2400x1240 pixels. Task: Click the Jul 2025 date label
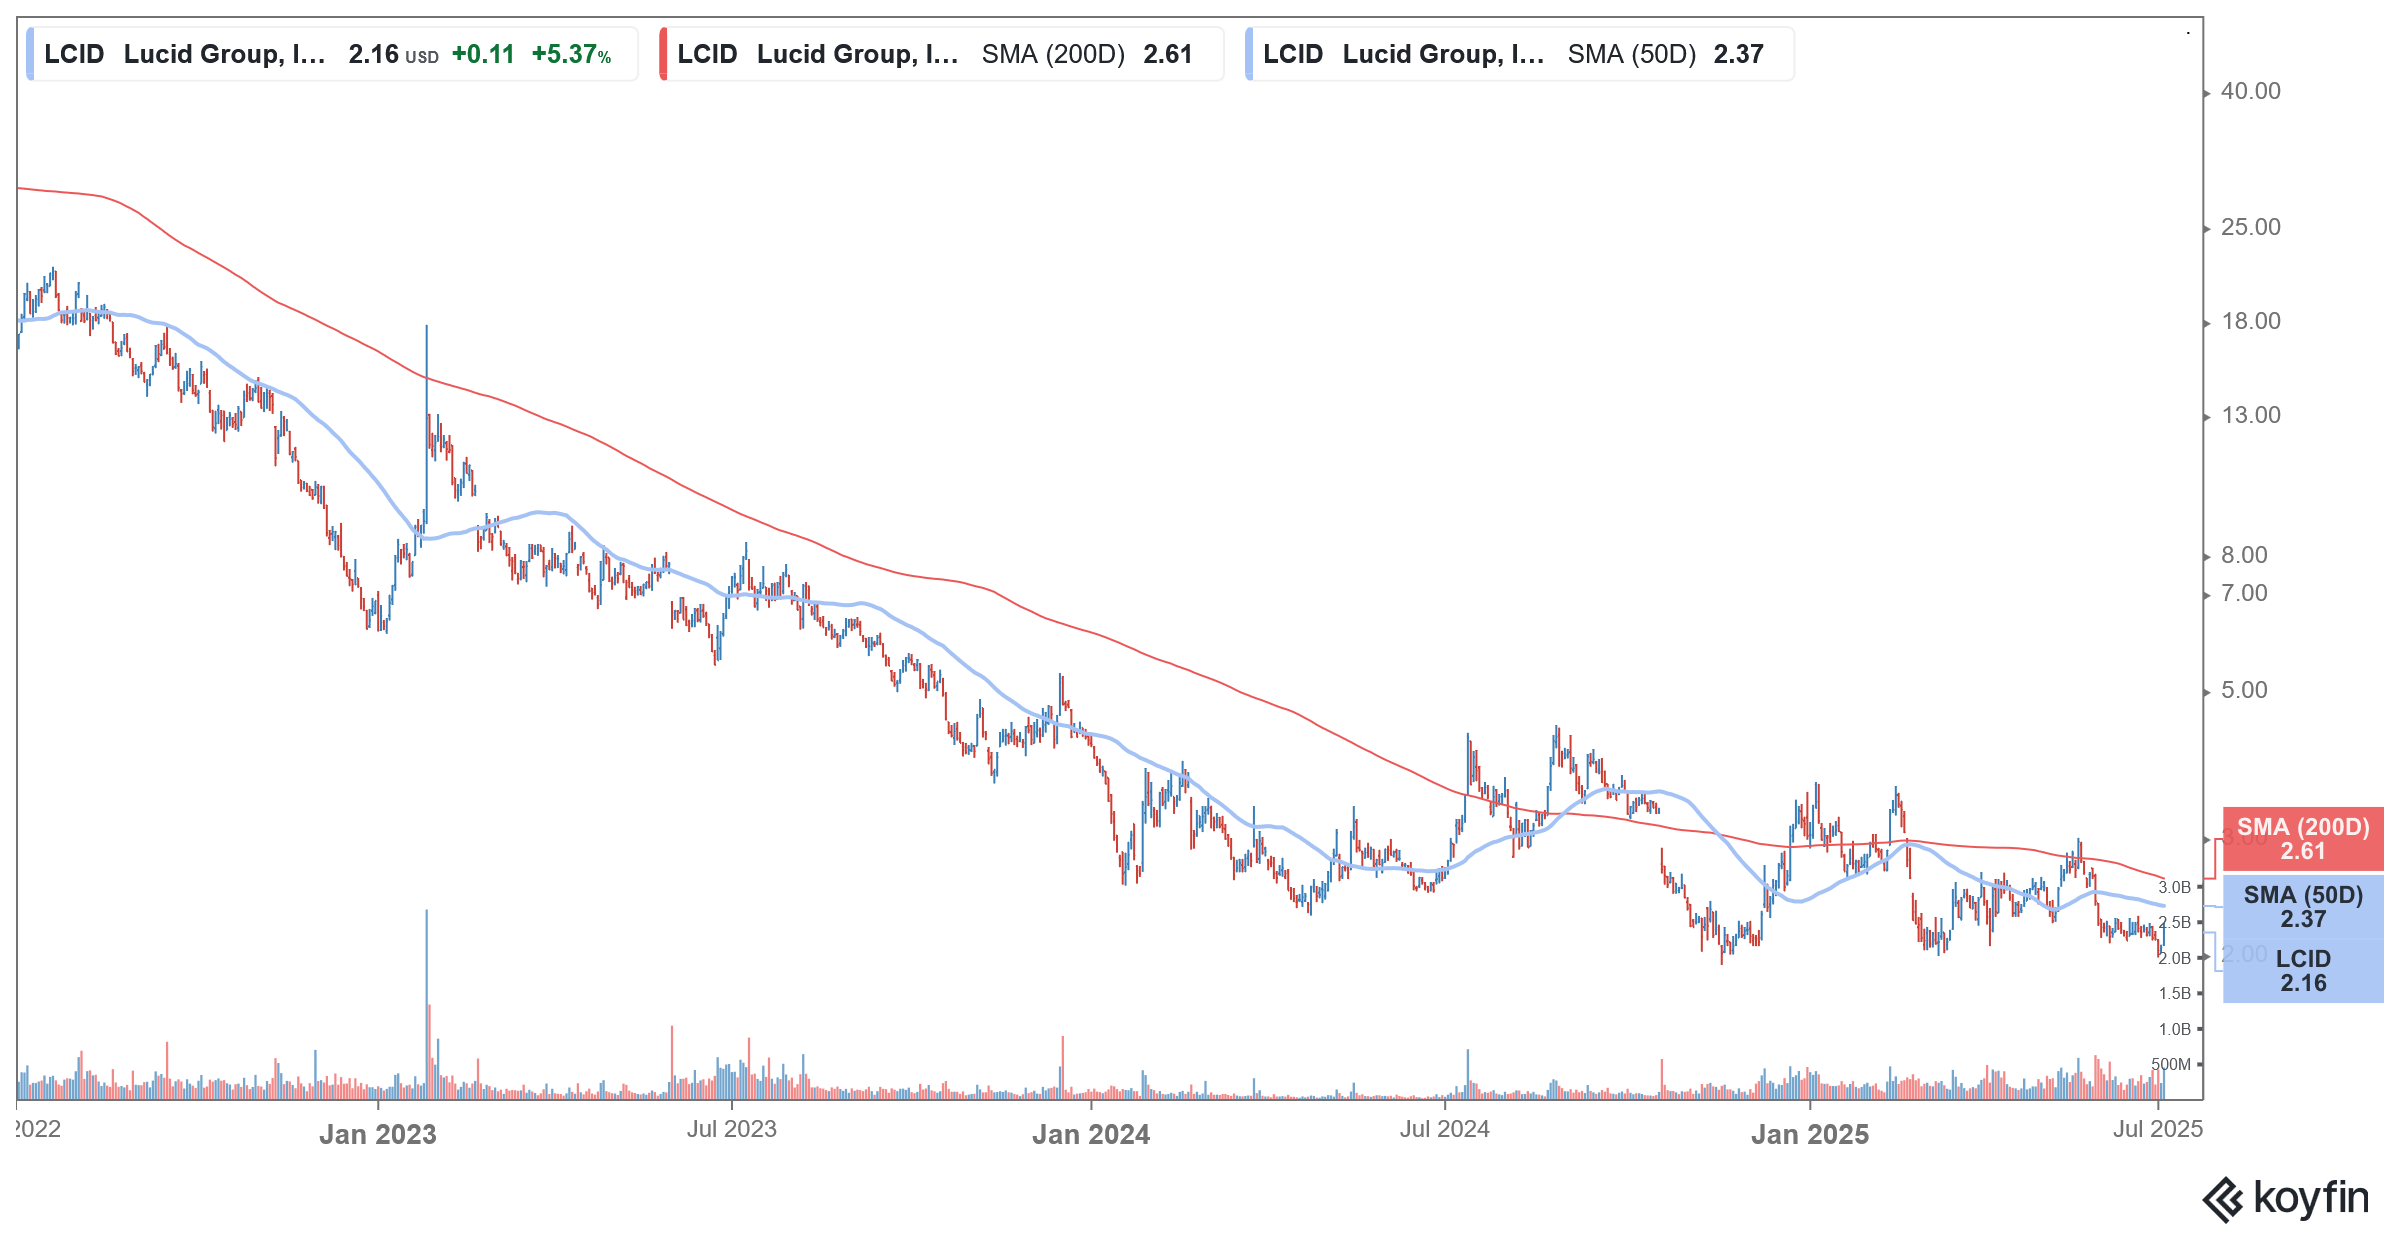click(x=2158, y=1129)
